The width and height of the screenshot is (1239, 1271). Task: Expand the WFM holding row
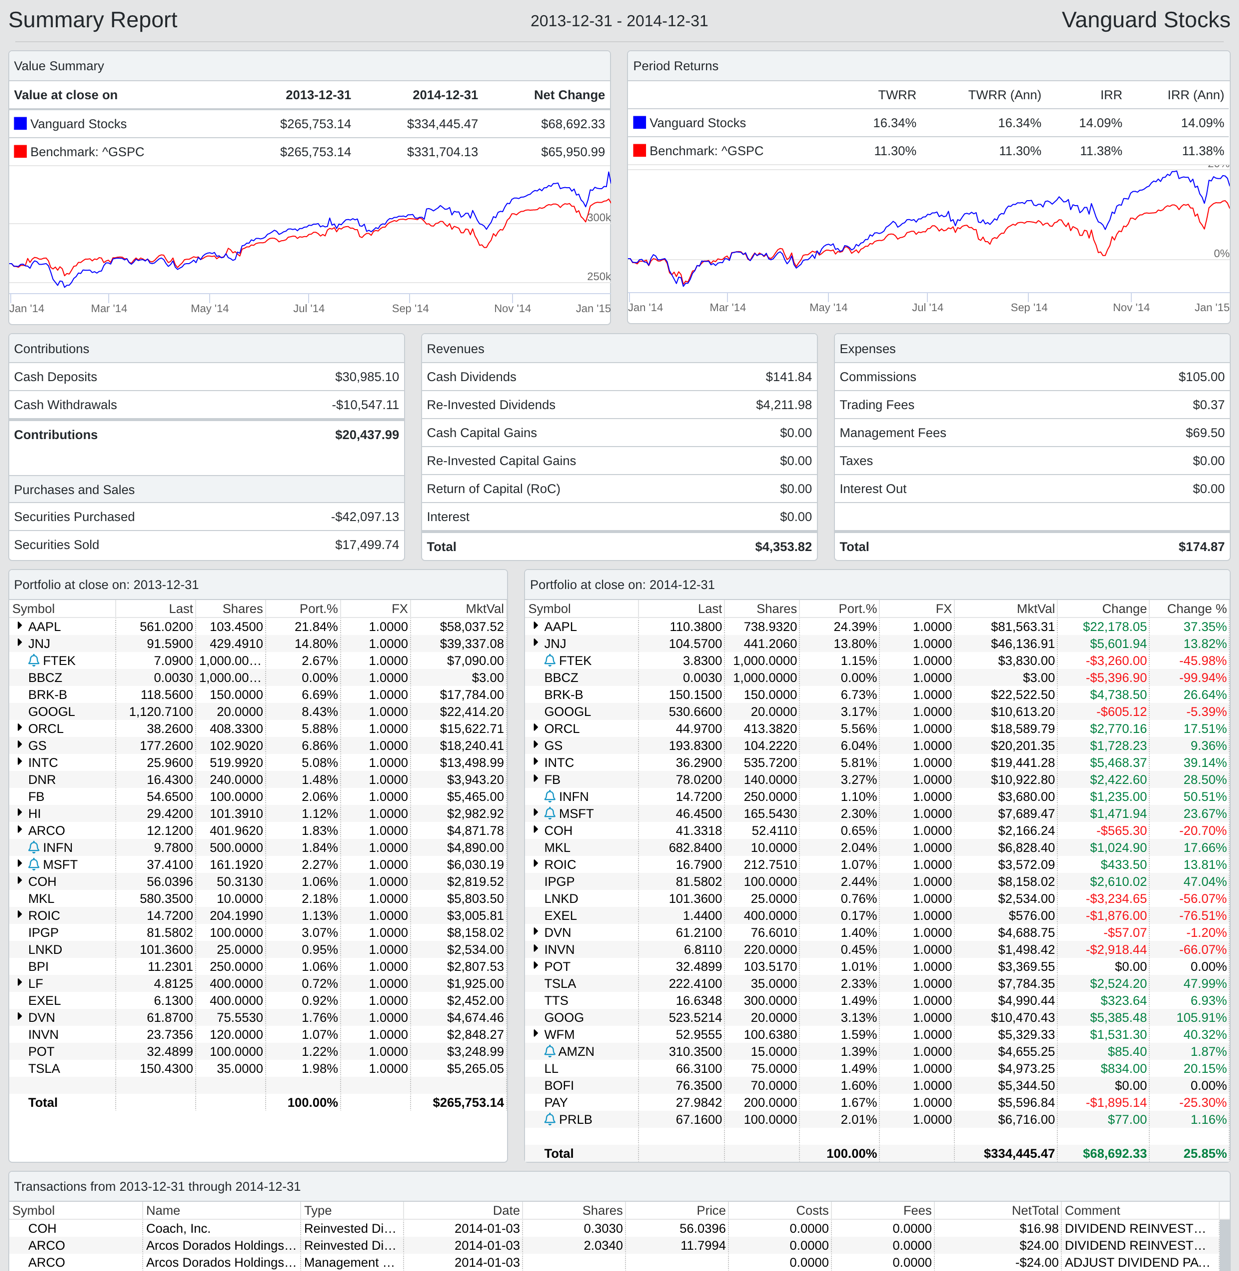click(536, 1035)
